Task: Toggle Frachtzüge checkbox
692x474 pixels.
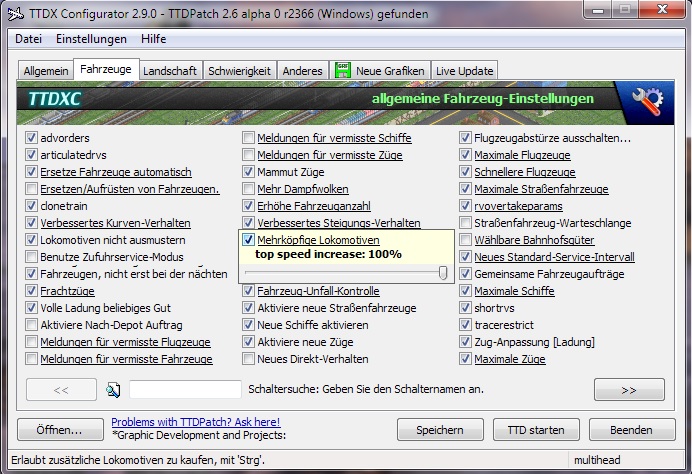Action: tap(31, 291)
